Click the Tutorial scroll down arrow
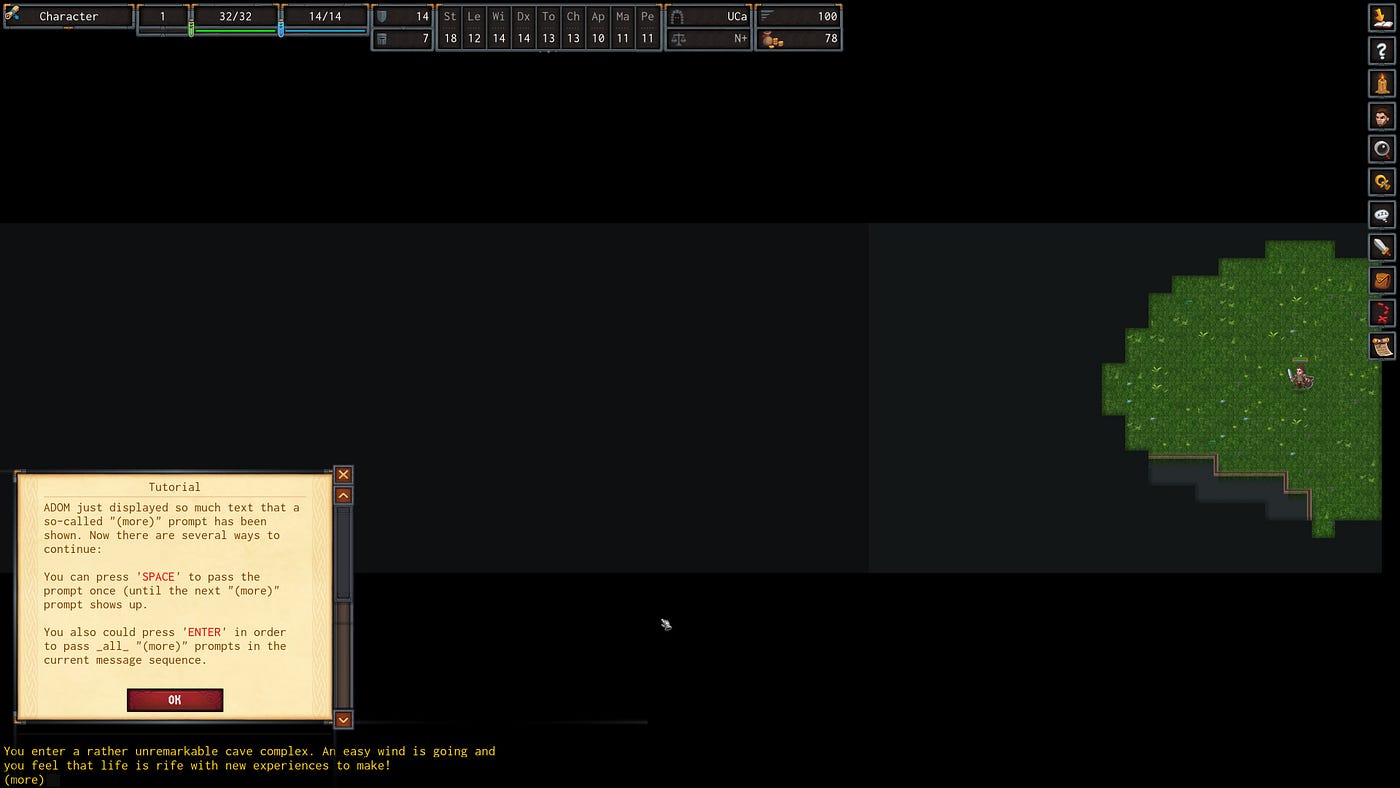The height and width of the screenshot is (788, 1400). pos(343,719)
